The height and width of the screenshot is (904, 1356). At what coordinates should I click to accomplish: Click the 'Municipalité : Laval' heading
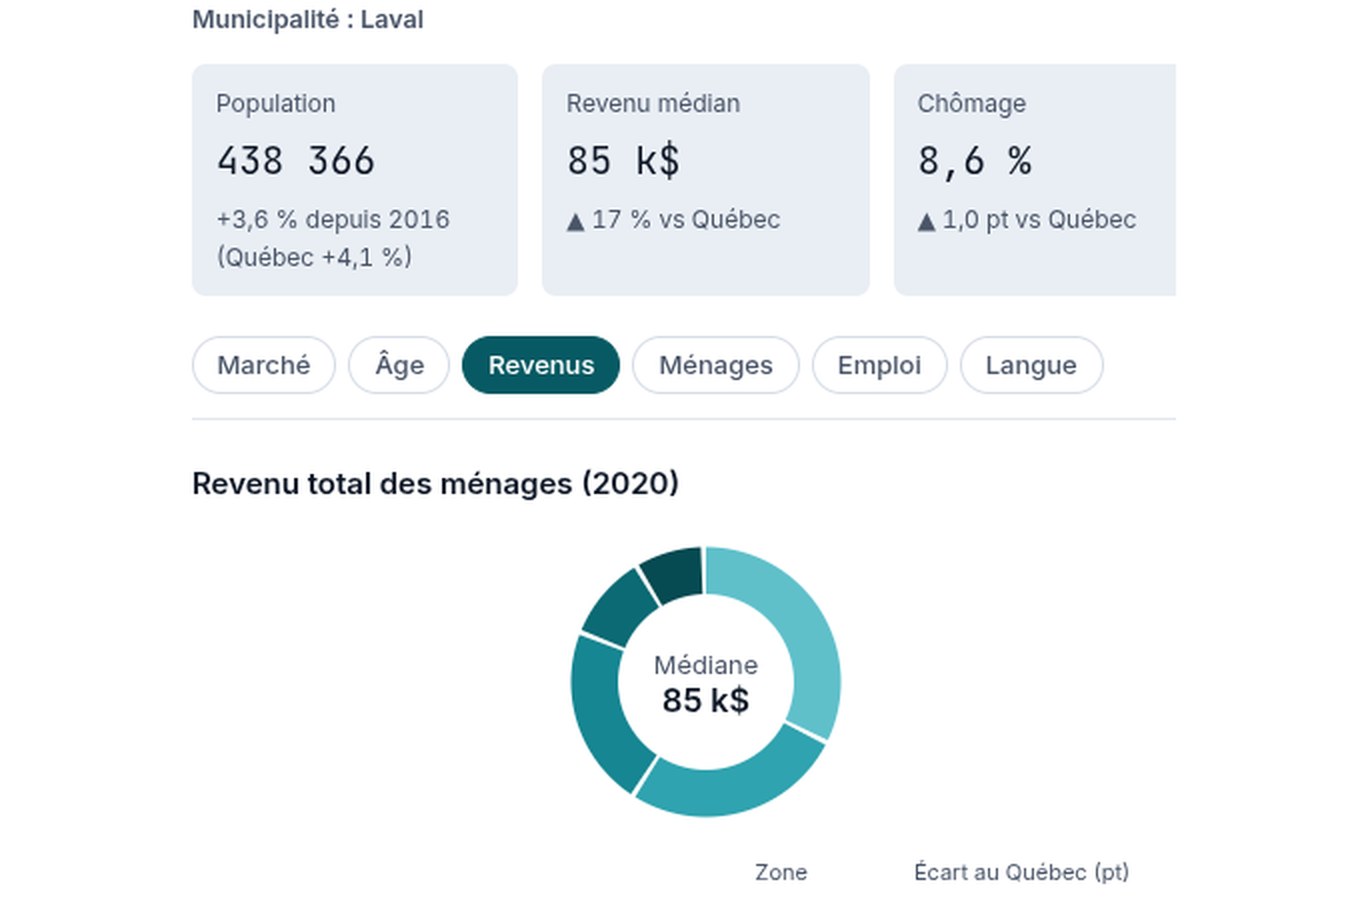(x=308, y=19)
